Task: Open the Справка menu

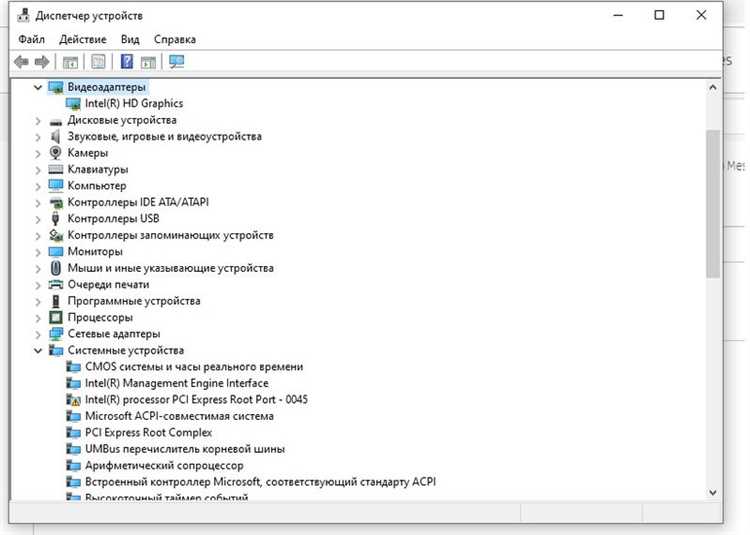Action: click(x=175, y=39)
